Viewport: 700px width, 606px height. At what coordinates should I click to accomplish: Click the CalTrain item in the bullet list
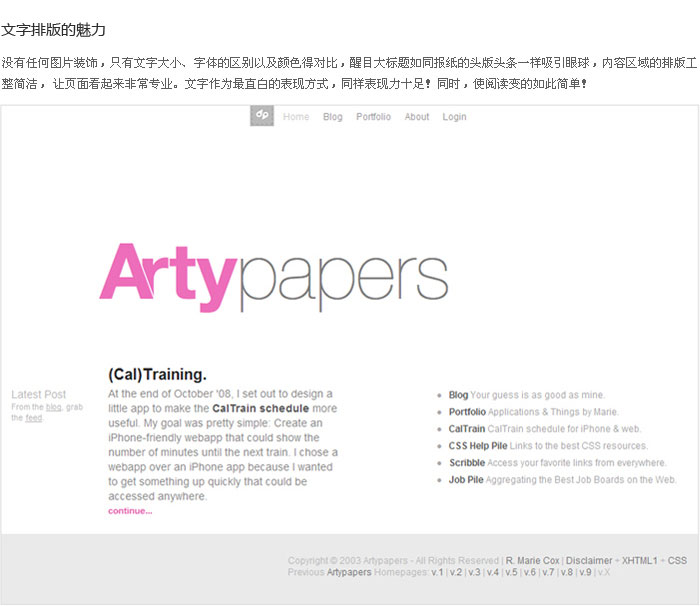tap(467, 429)
